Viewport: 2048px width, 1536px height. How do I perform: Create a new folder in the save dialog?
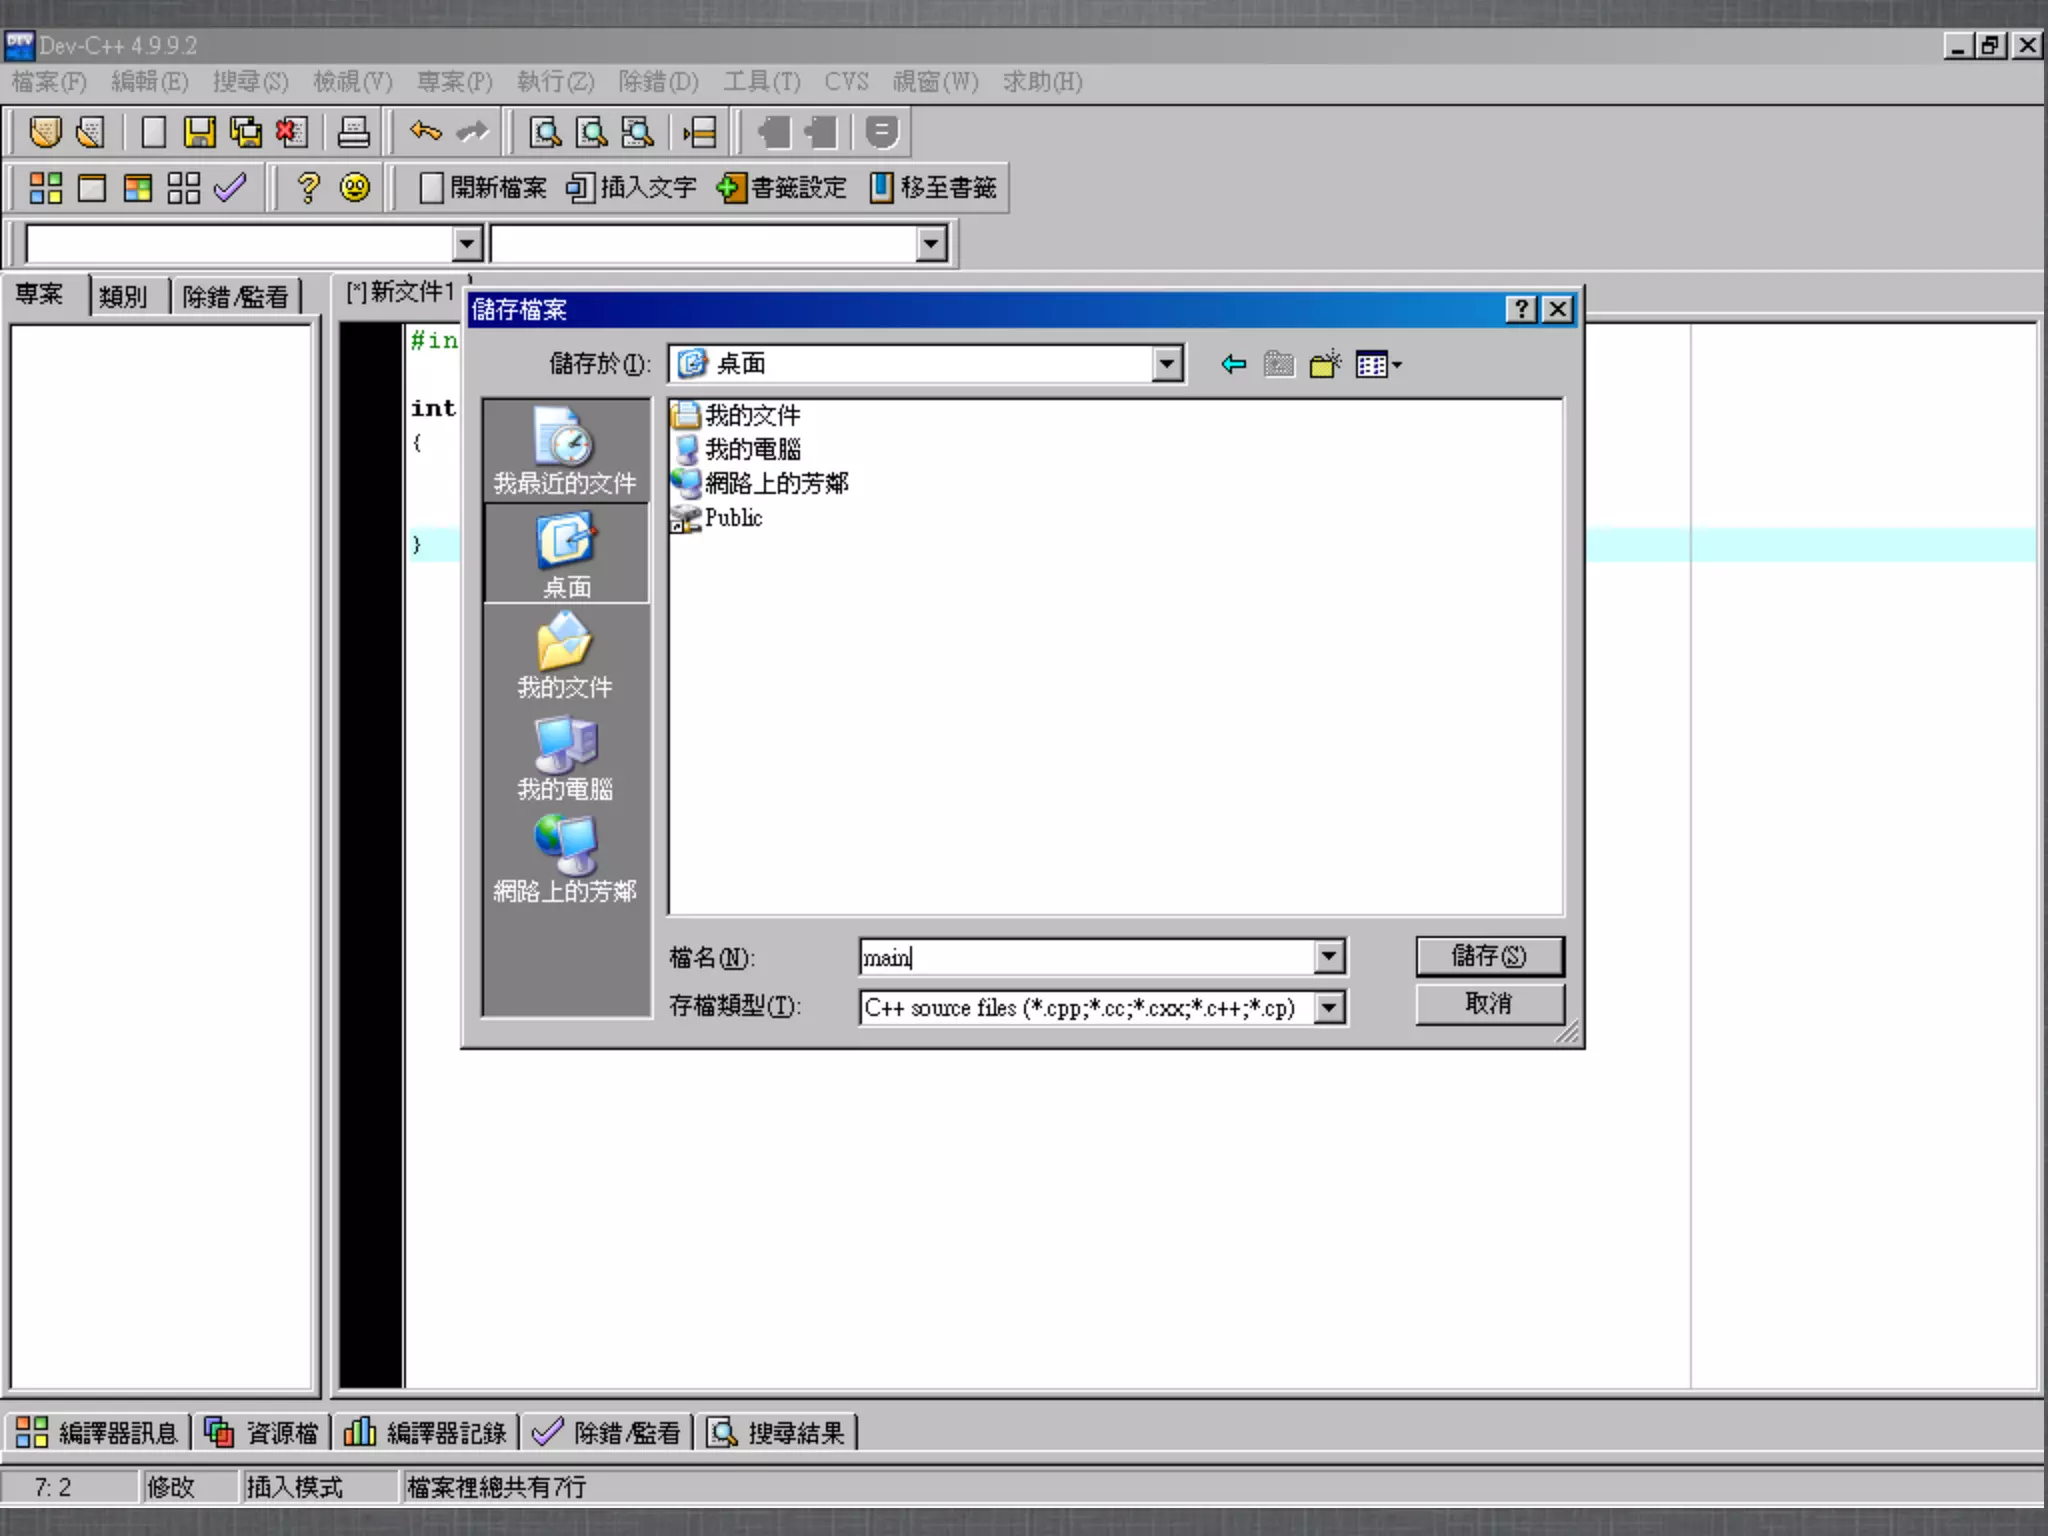(1325, 365)
